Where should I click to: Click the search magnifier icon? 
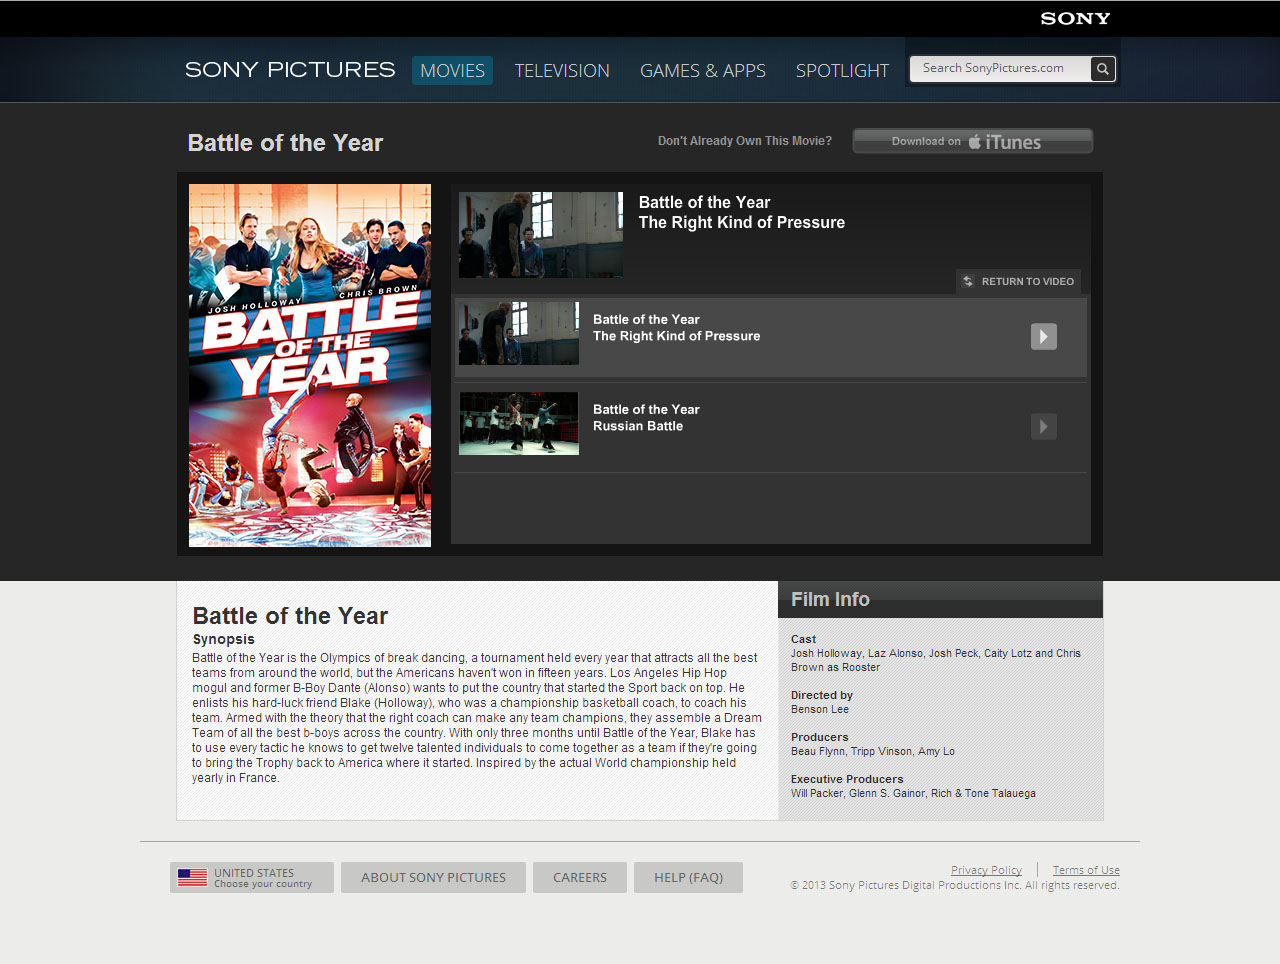[x=1102, y=69]
